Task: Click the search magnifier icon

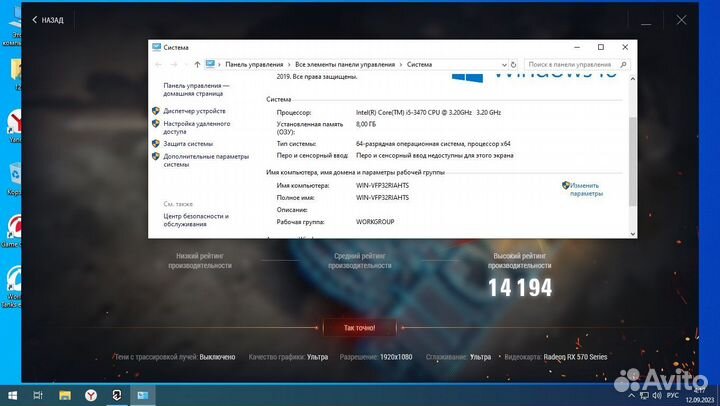Action: click(x=623, y=64)
